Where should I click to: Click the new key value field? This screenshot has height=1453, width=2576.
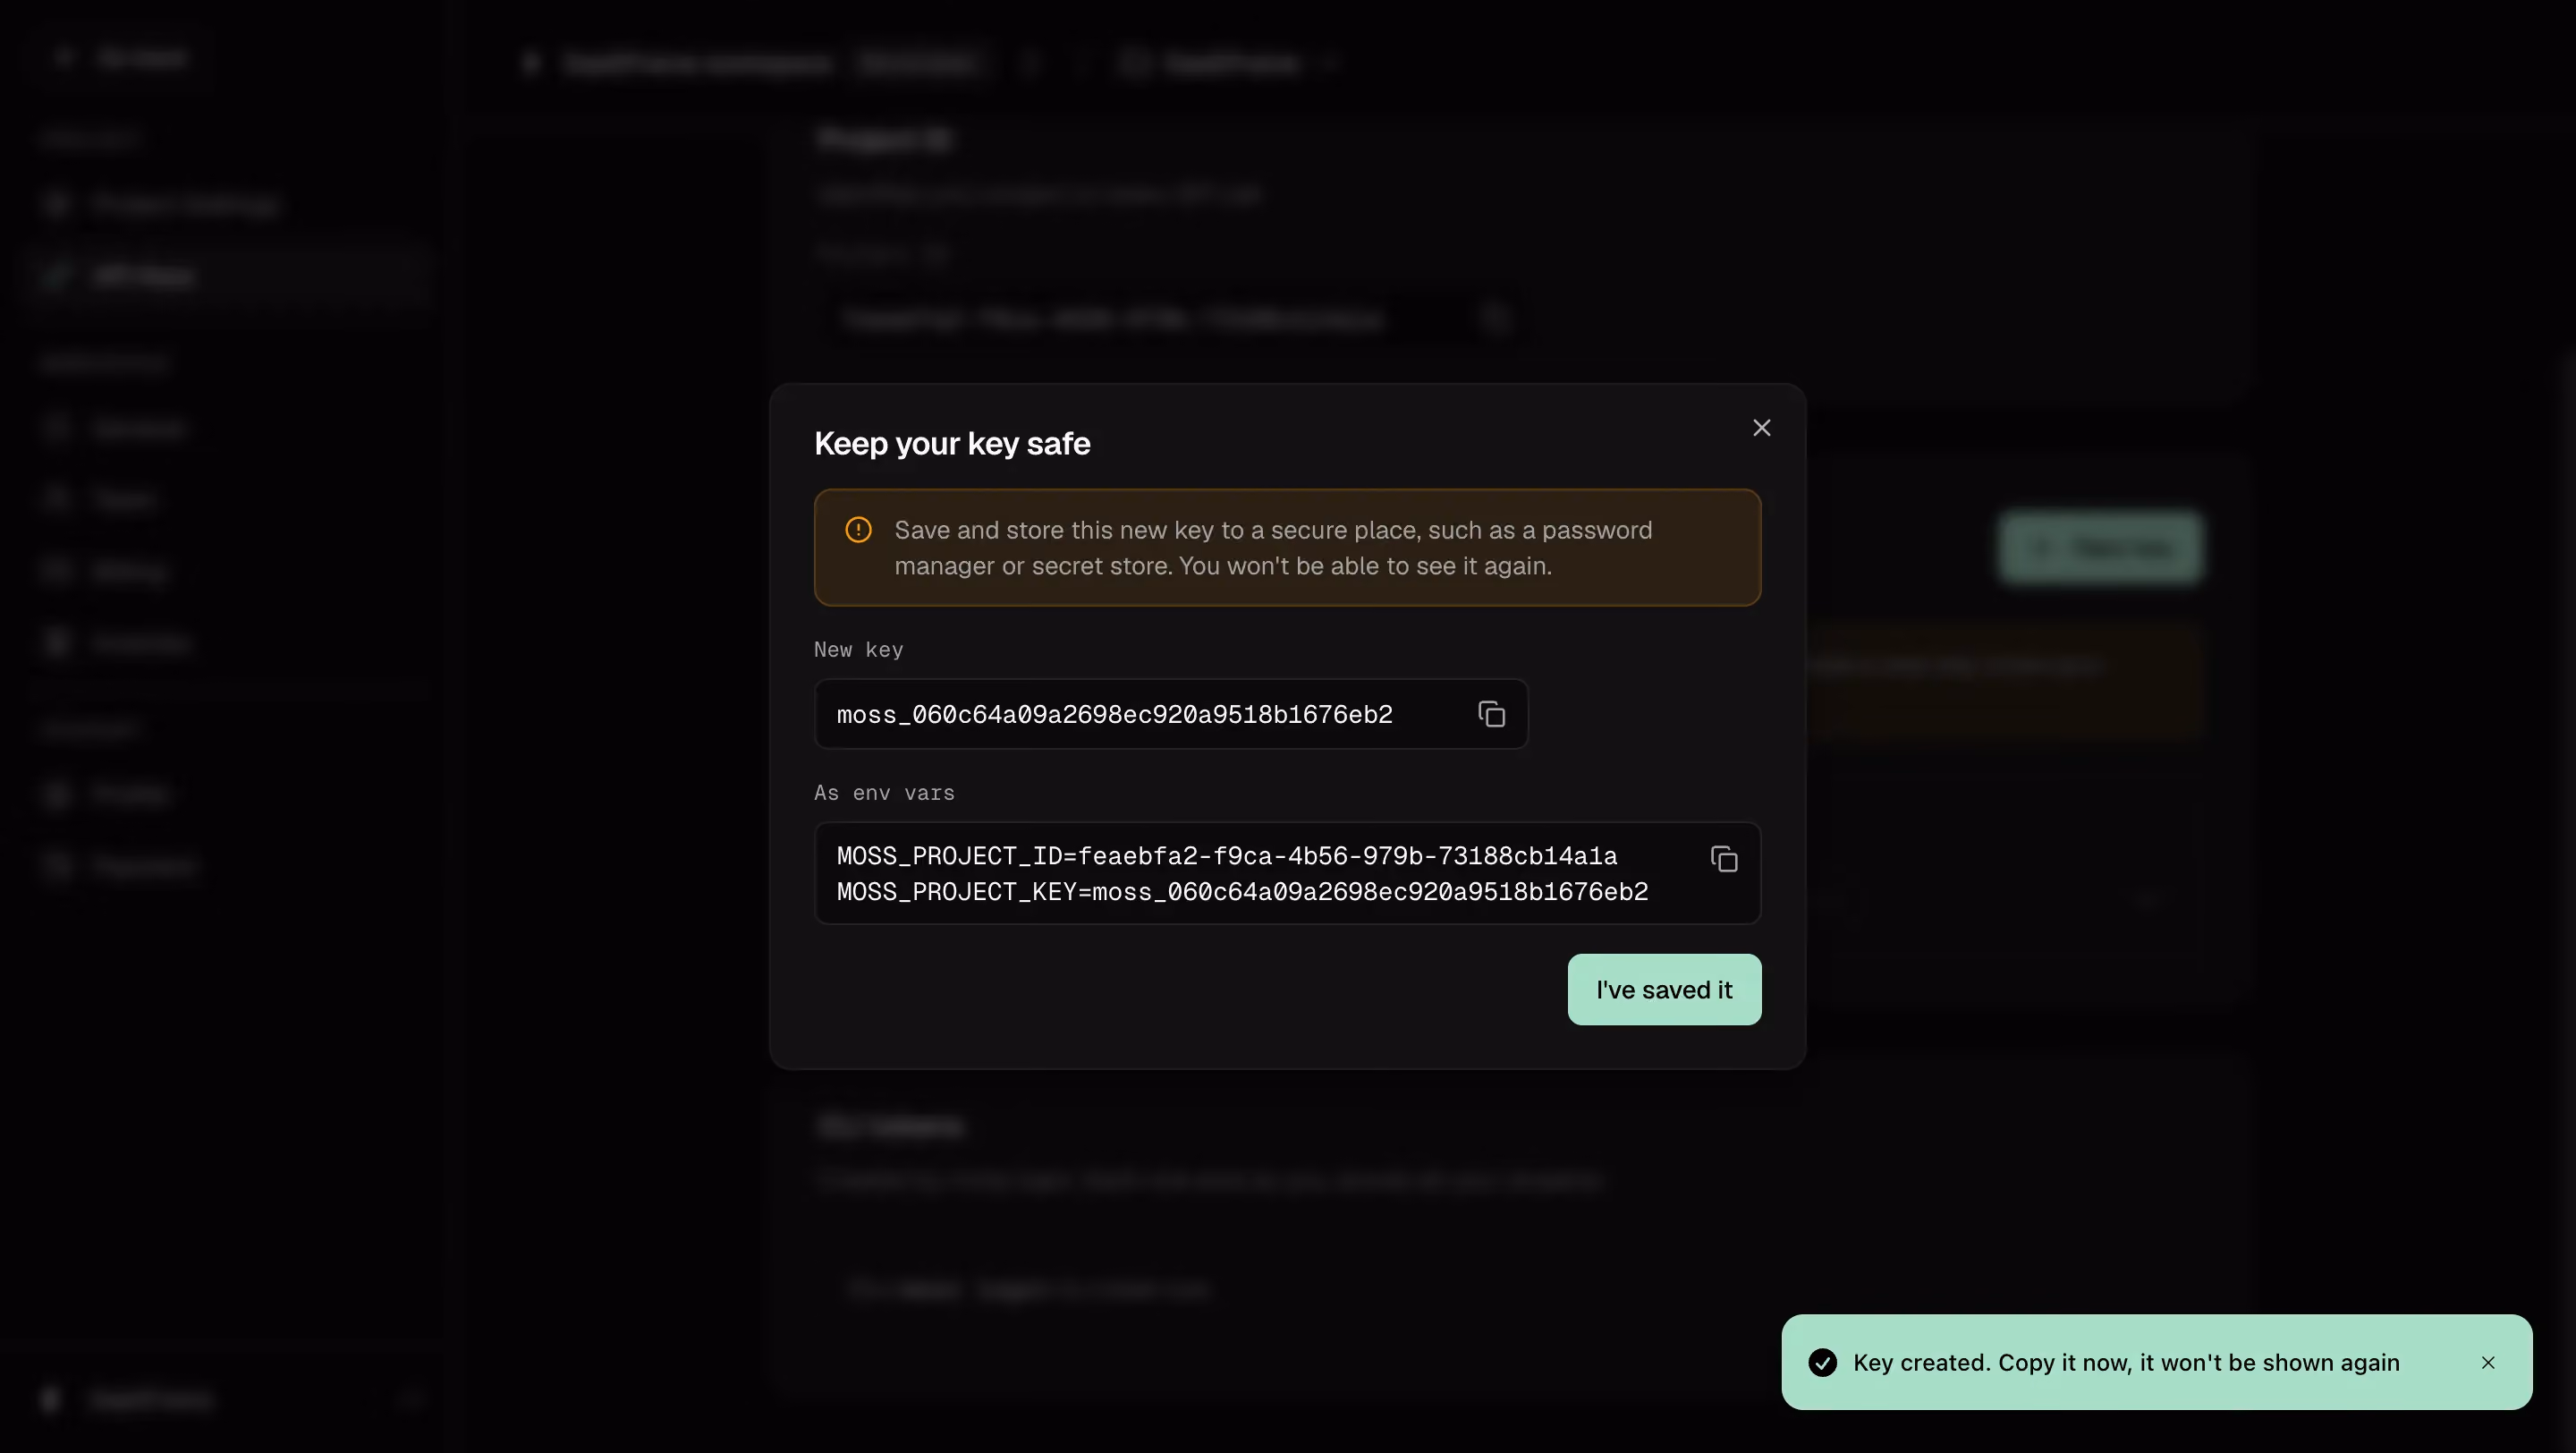(1171, 714)
